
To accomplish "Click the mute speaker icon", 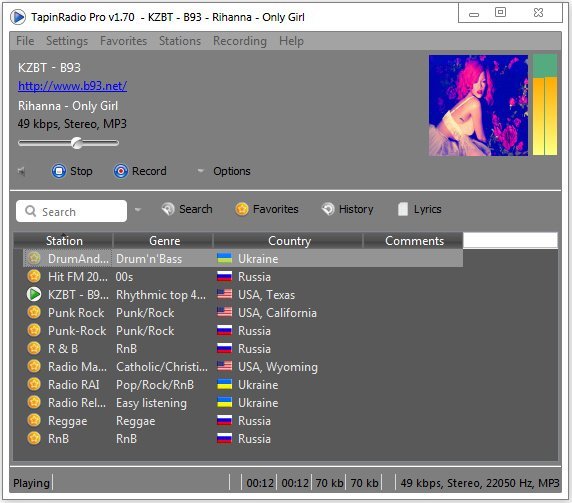I will pos(22,171).
